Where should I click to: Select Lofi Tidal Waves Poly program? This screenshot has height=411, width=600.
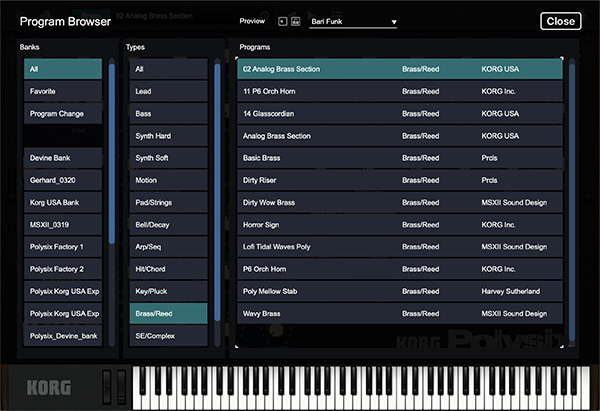(400, 247)
